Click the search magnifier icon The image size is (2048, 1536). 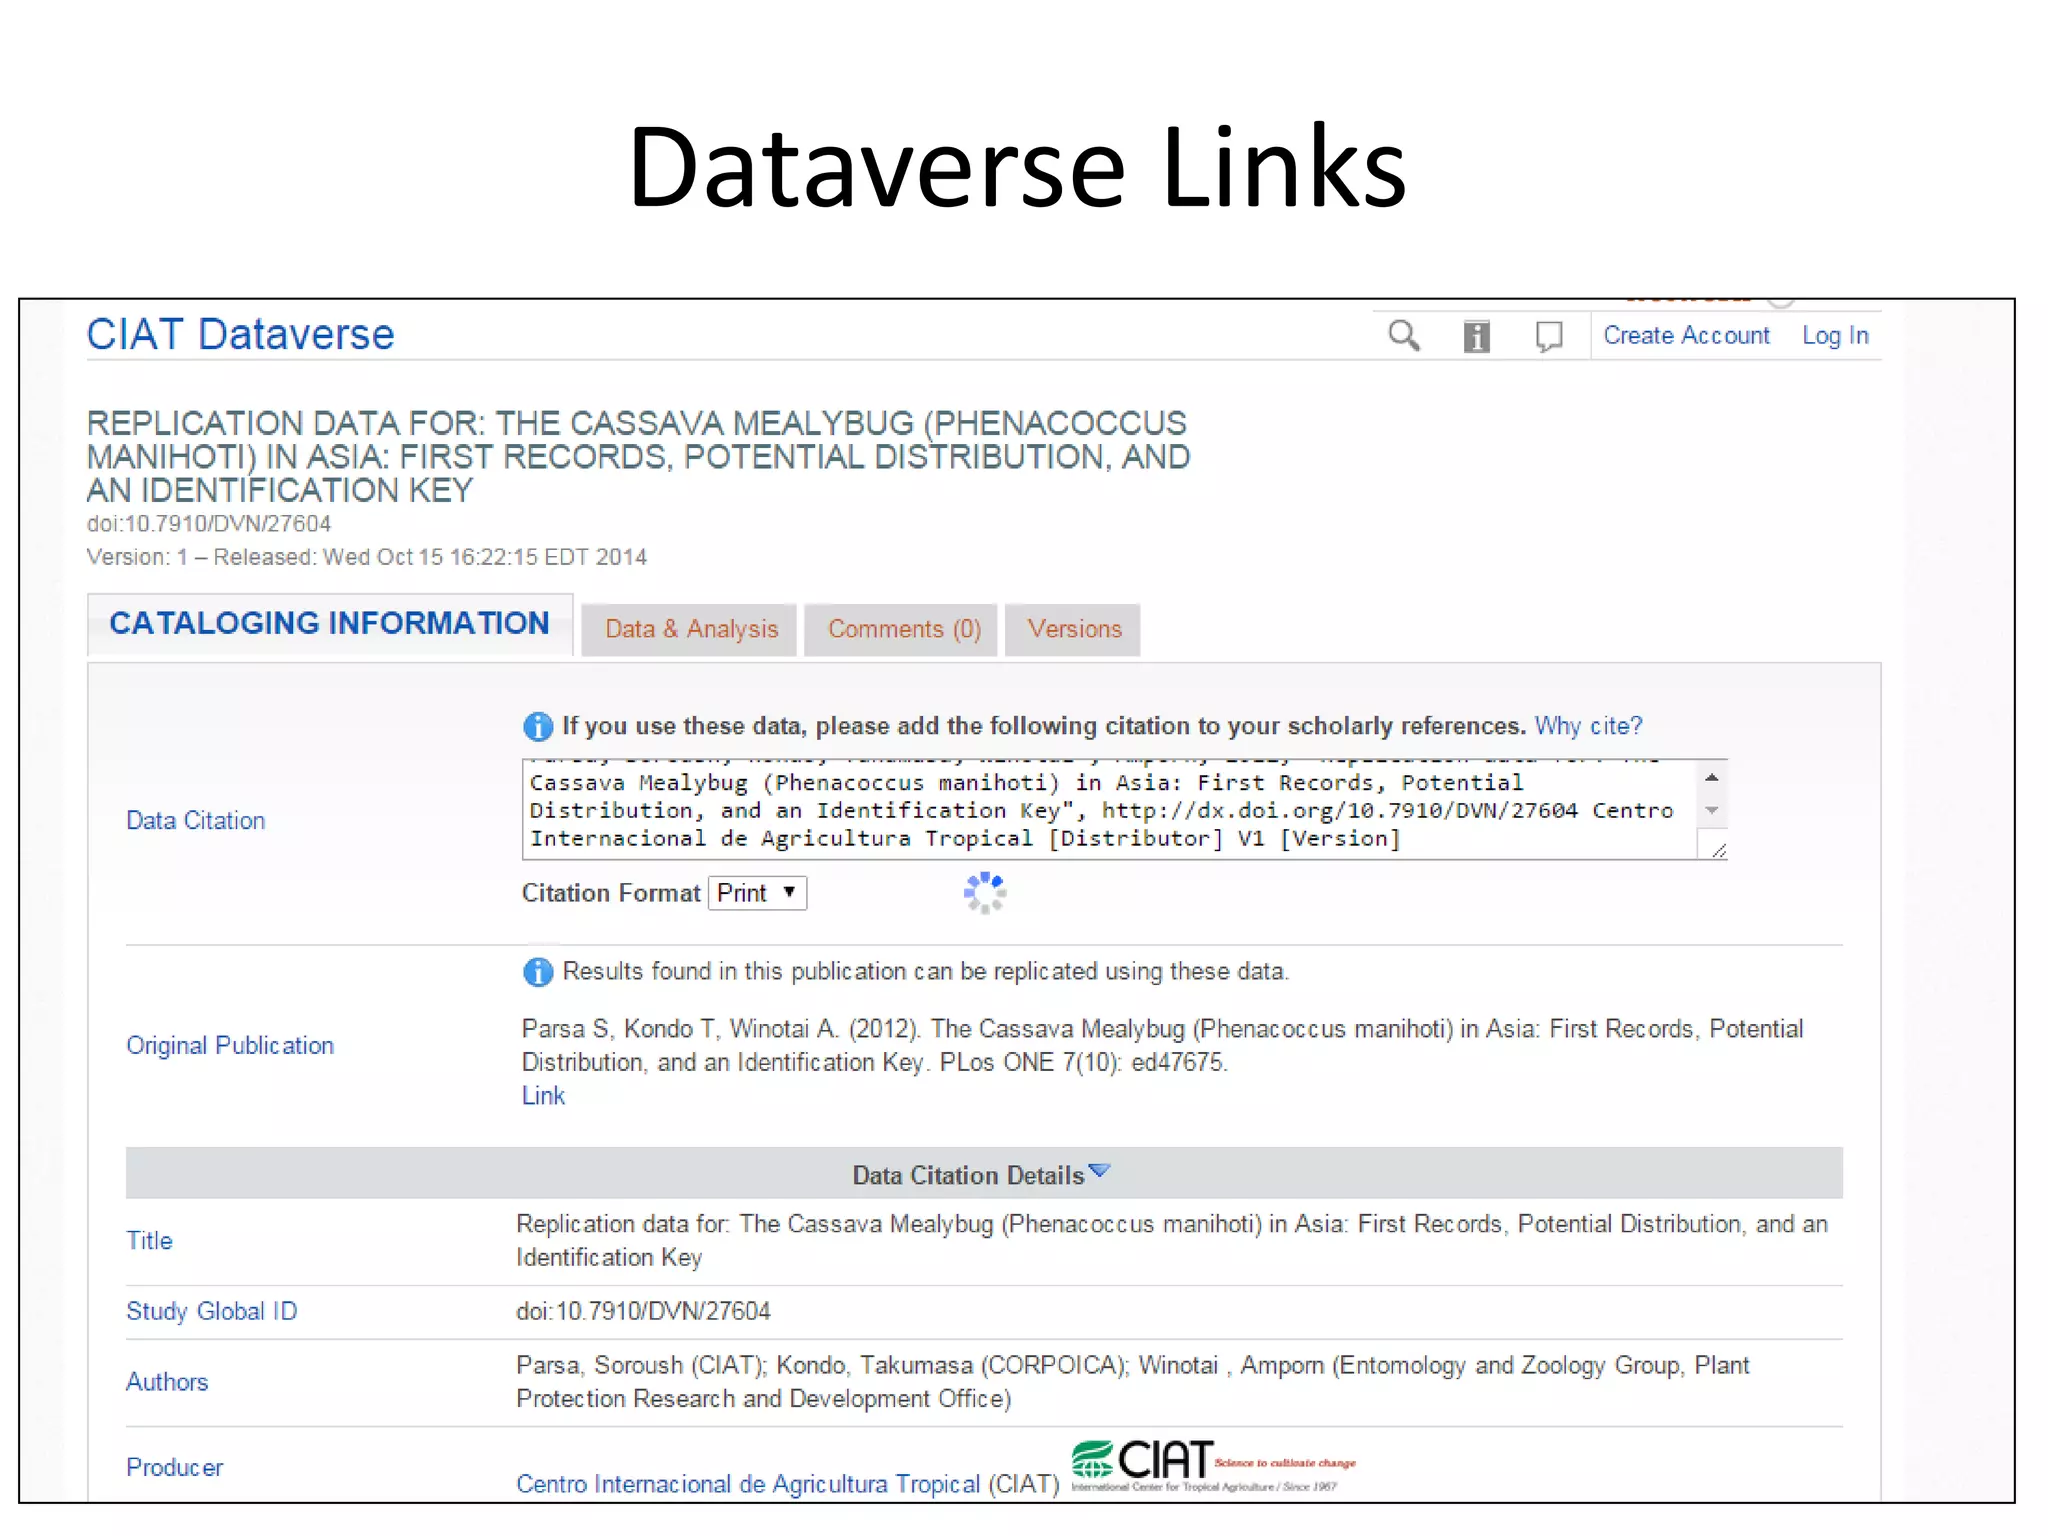pos(1404,336)
